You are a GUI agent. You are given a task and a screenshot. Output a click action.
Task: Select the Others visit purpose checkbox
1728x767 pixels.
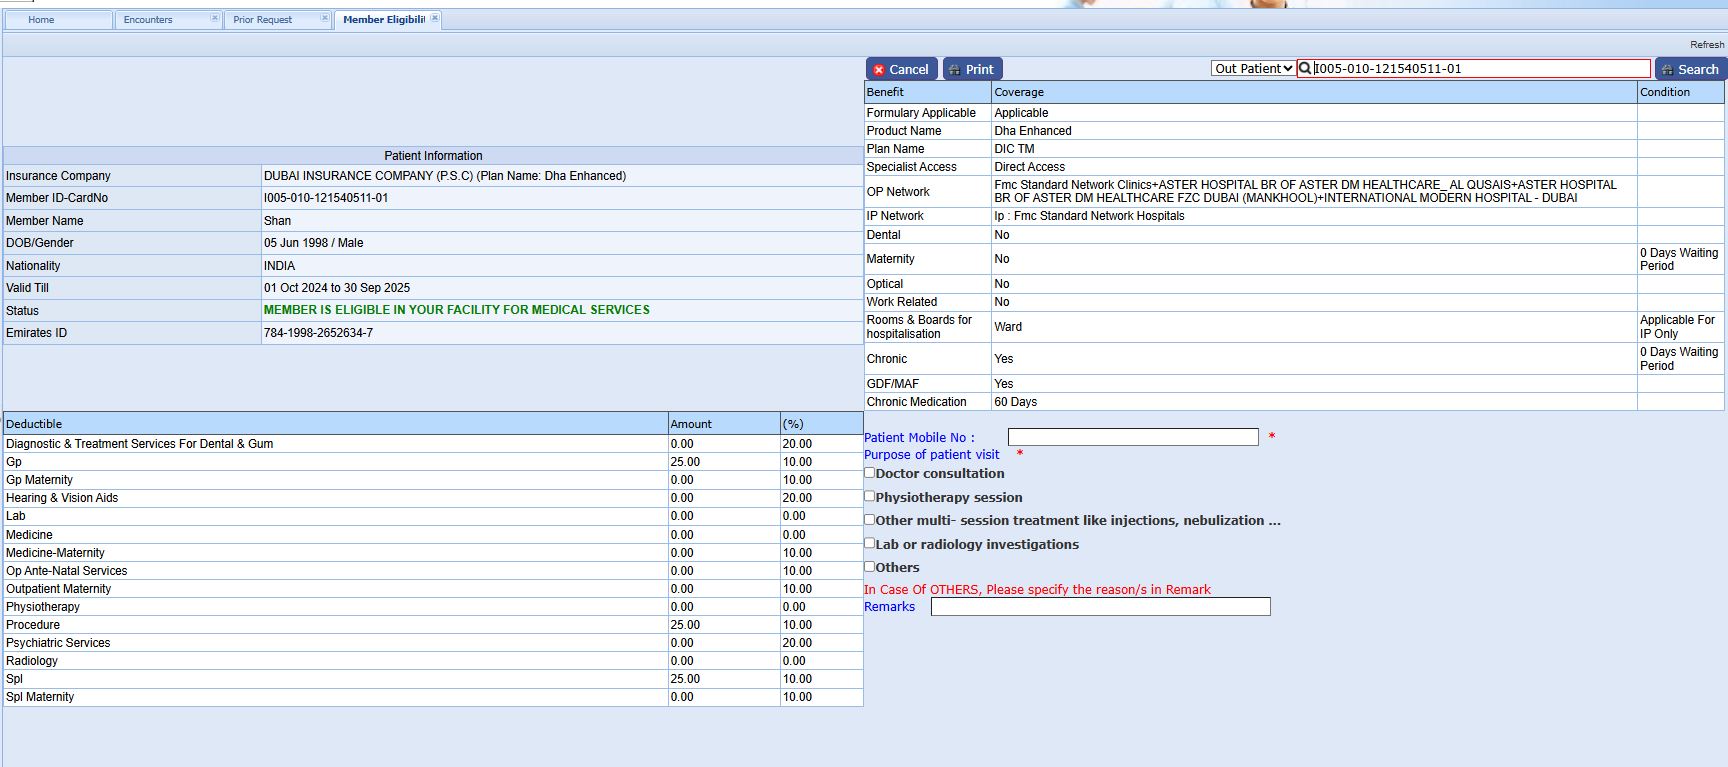(870, 566)
